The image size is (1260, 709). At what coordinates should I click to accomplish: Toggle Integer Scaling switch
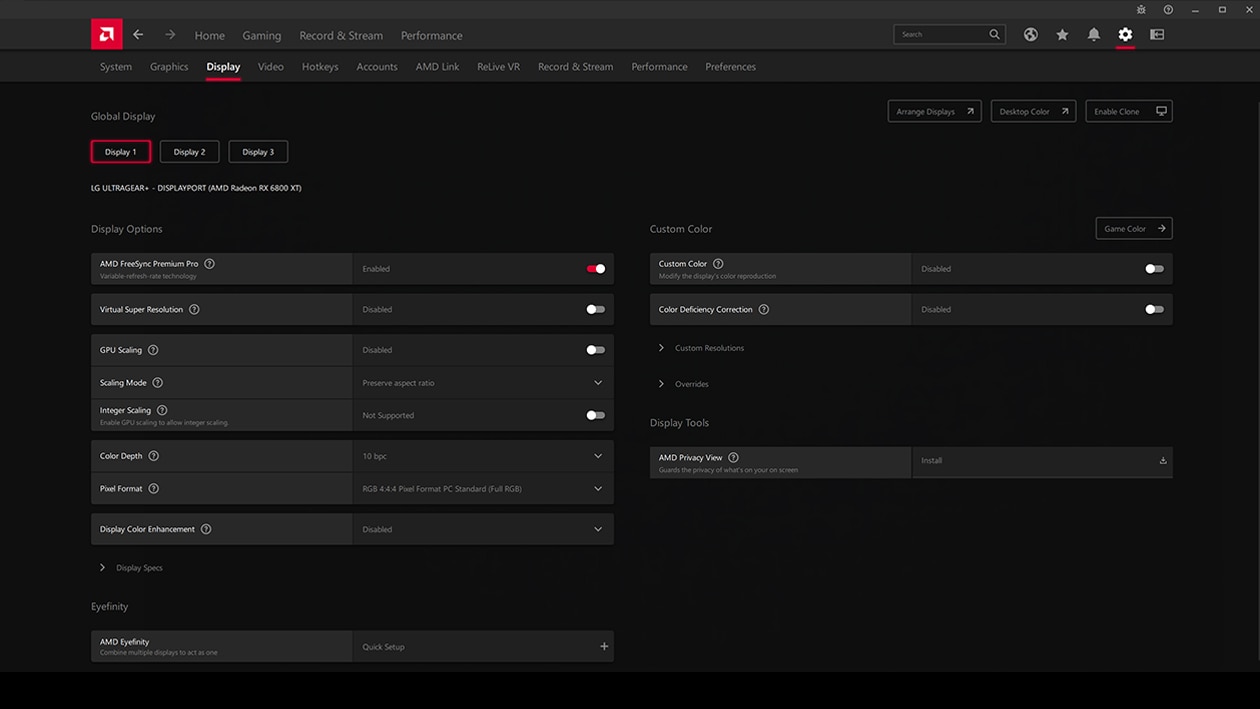pos(596,415)
